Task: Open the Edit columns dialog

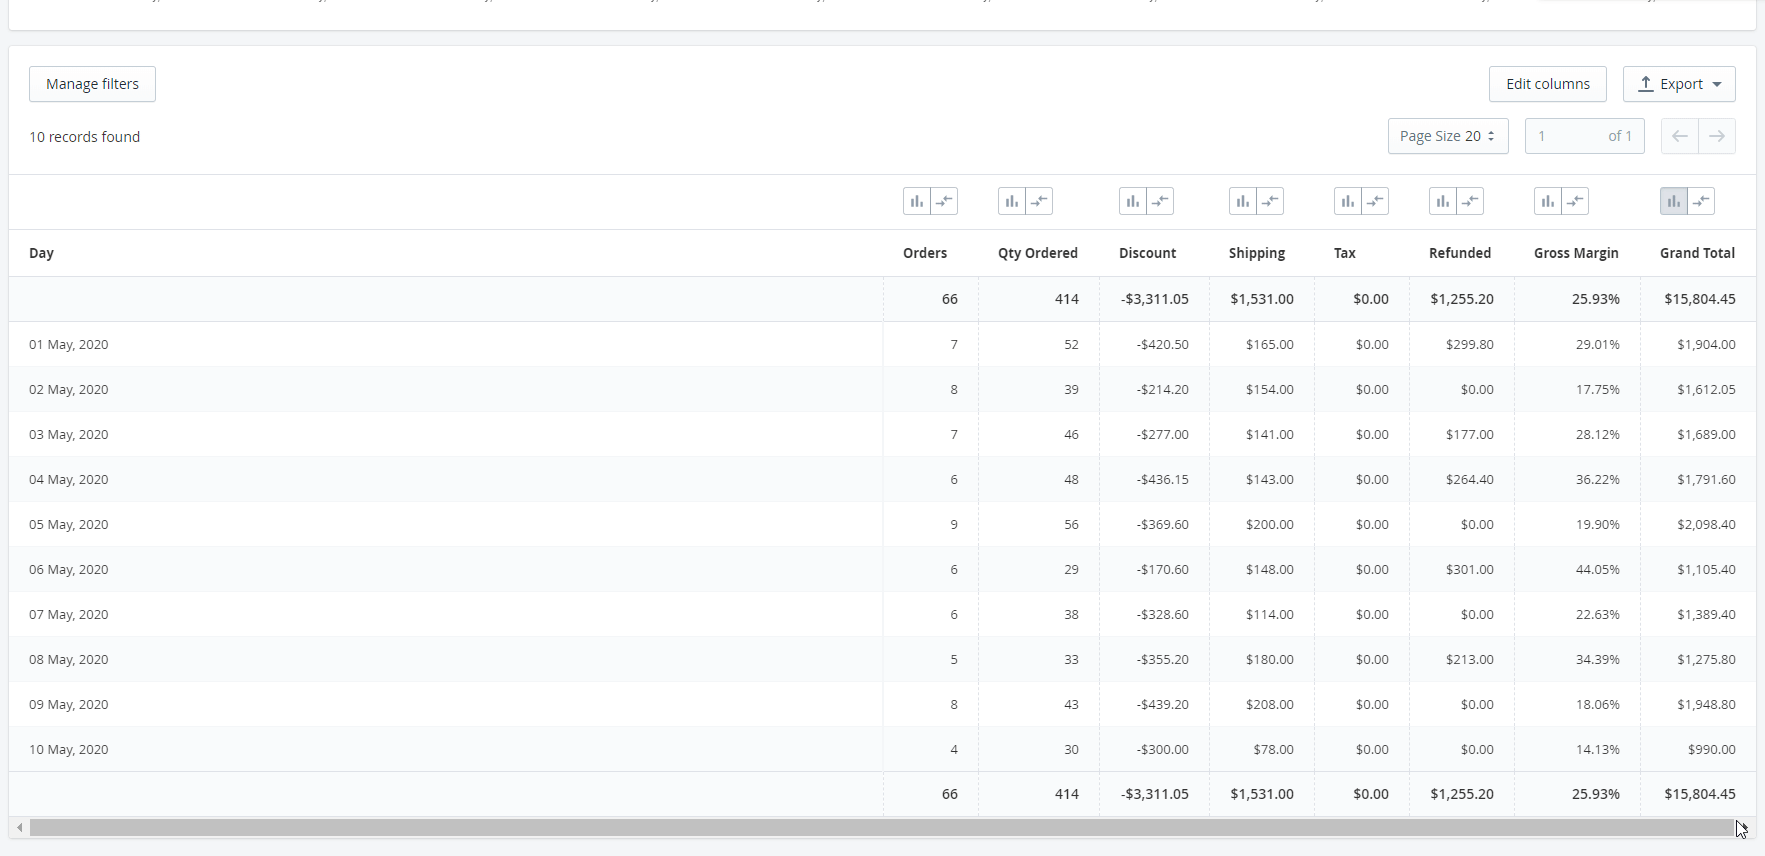Action: coord(1548,84)
